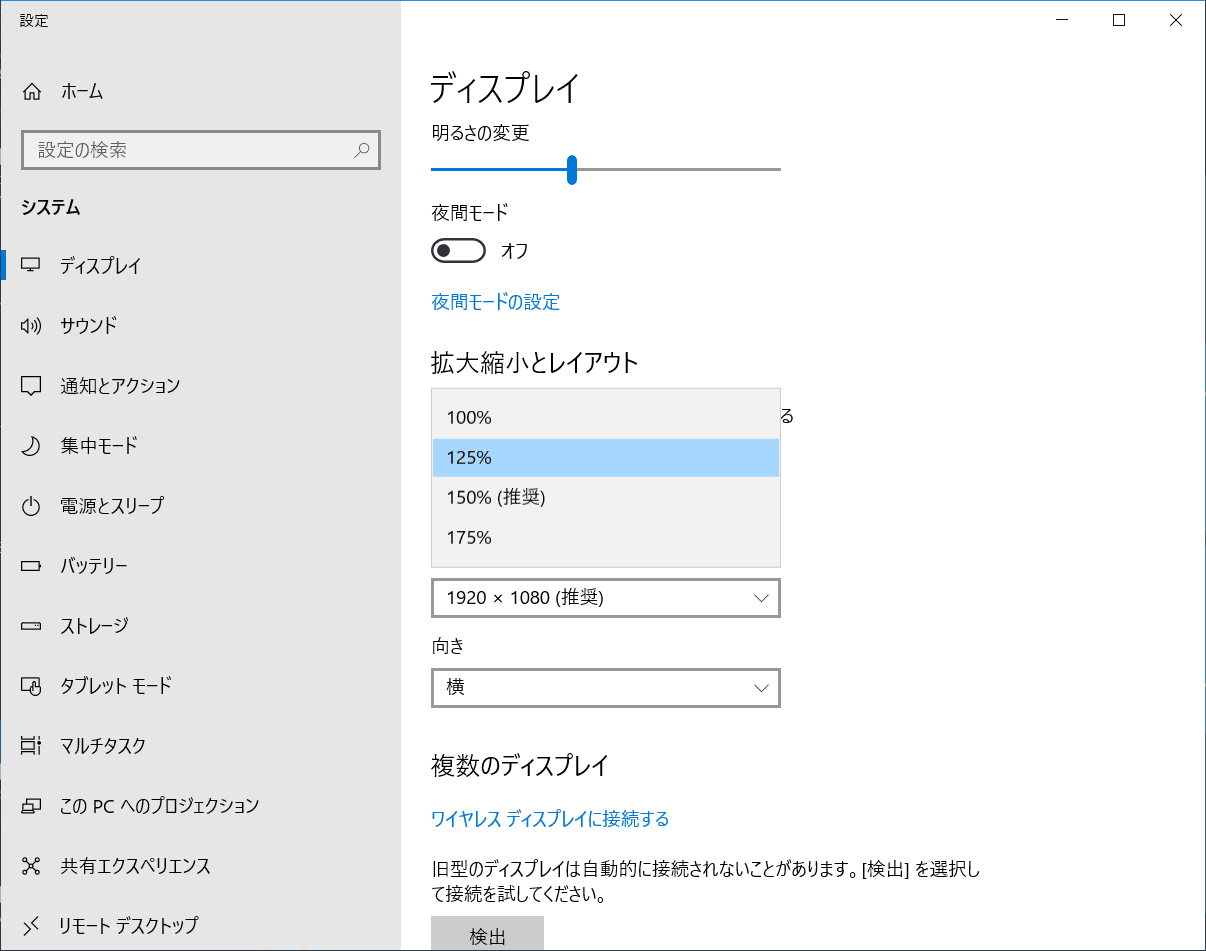This screenshot has width=1206, height=951.
Task: Expand the orientation (向き) dropdown
Action: (x=605, y=688)
